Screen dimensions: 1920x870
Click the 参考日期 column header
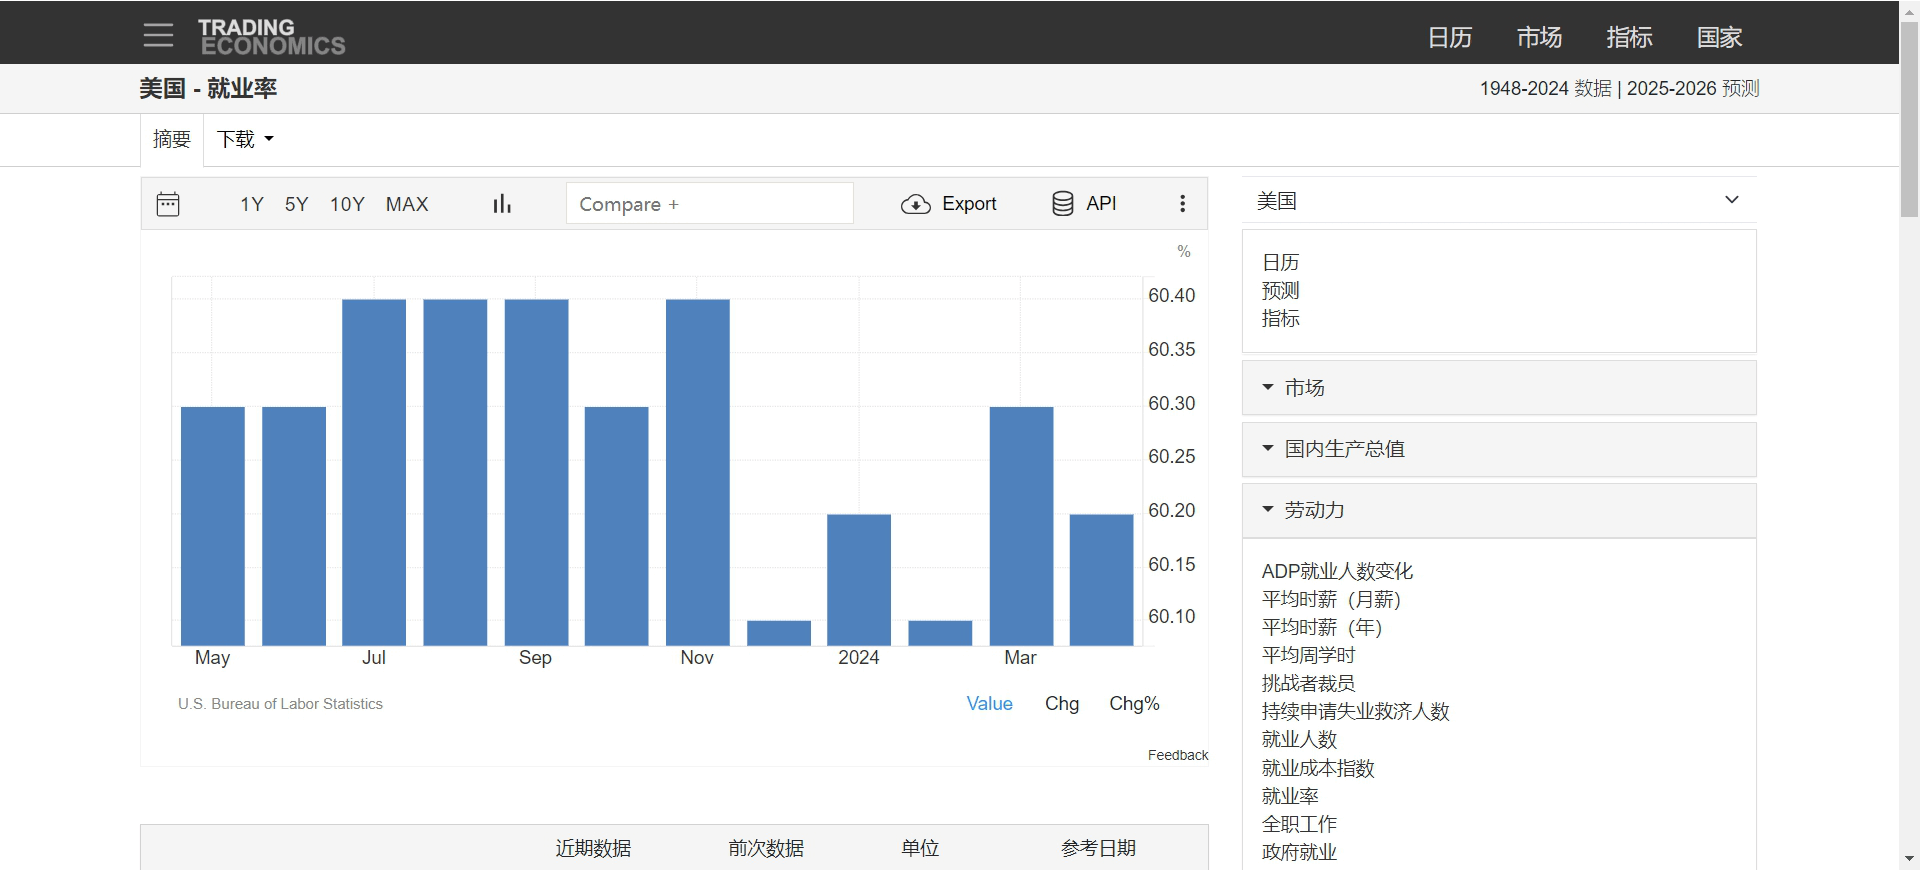(x=1098, y=848)
